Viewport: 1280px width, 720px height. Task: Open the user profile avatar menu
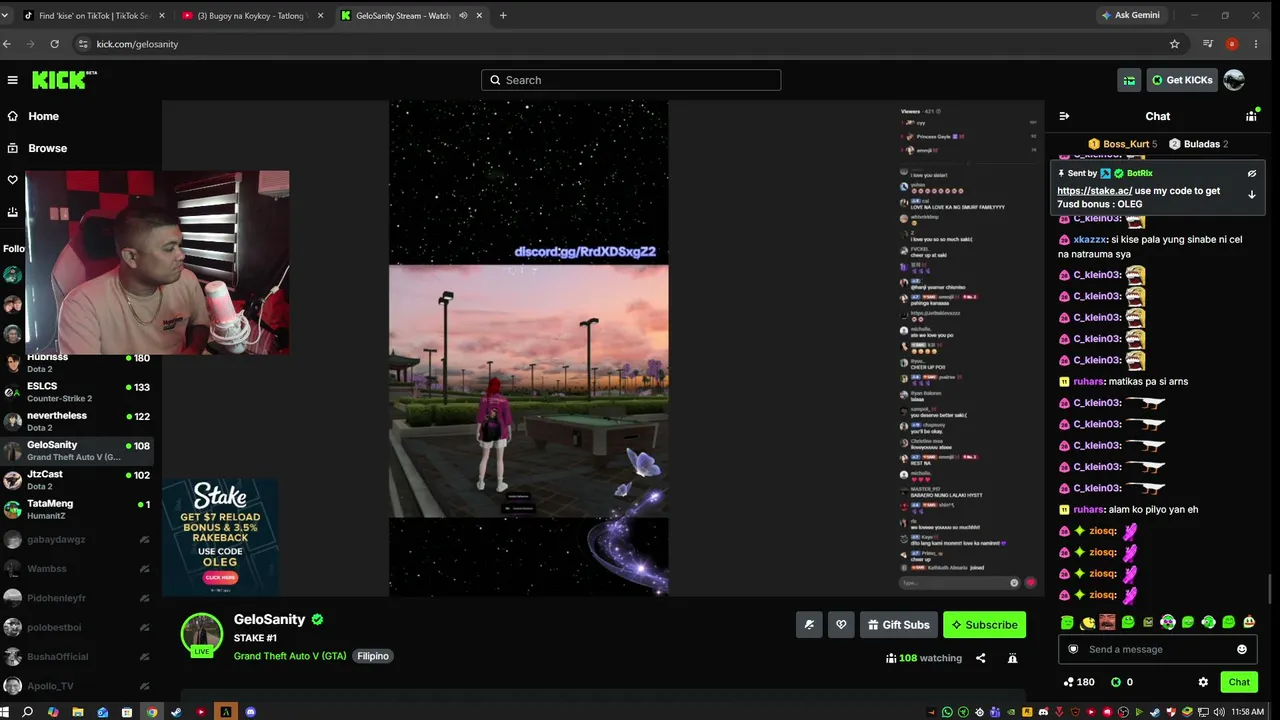point(1234,80)
